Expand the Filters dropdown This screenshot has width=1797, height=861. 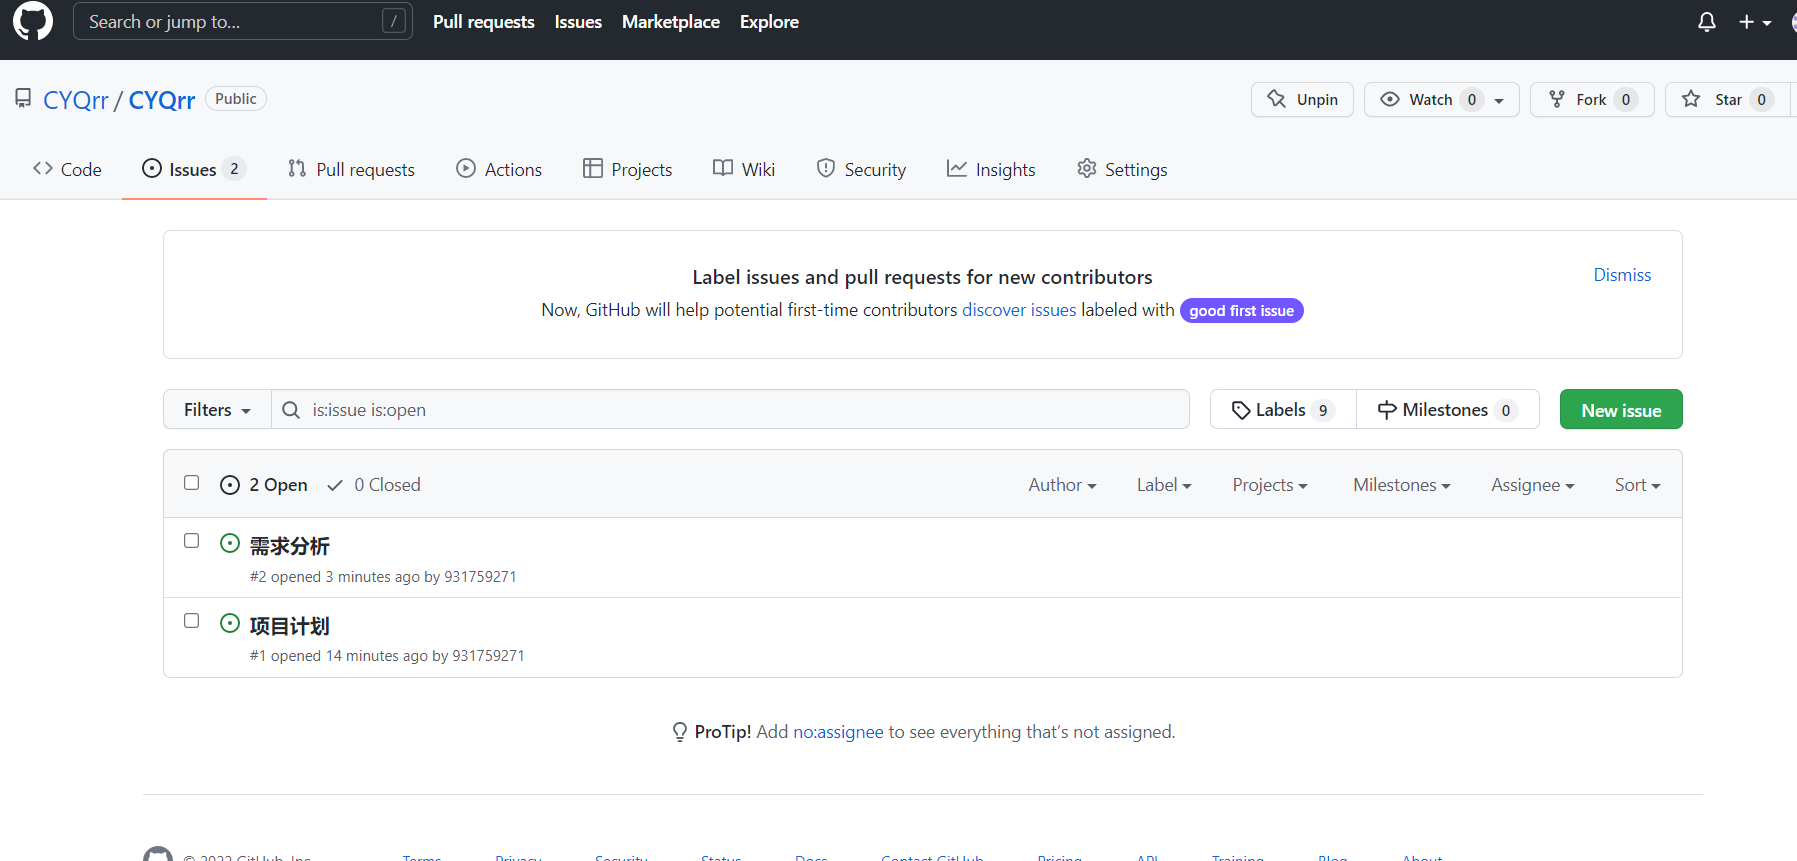click(217, 410)
